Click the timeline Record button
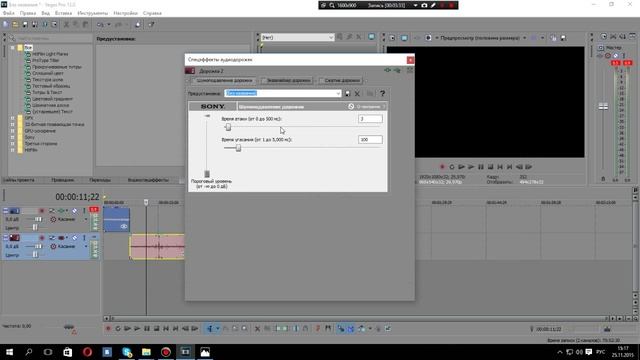The height and width of the screenshot is (360, 640). 108,329
